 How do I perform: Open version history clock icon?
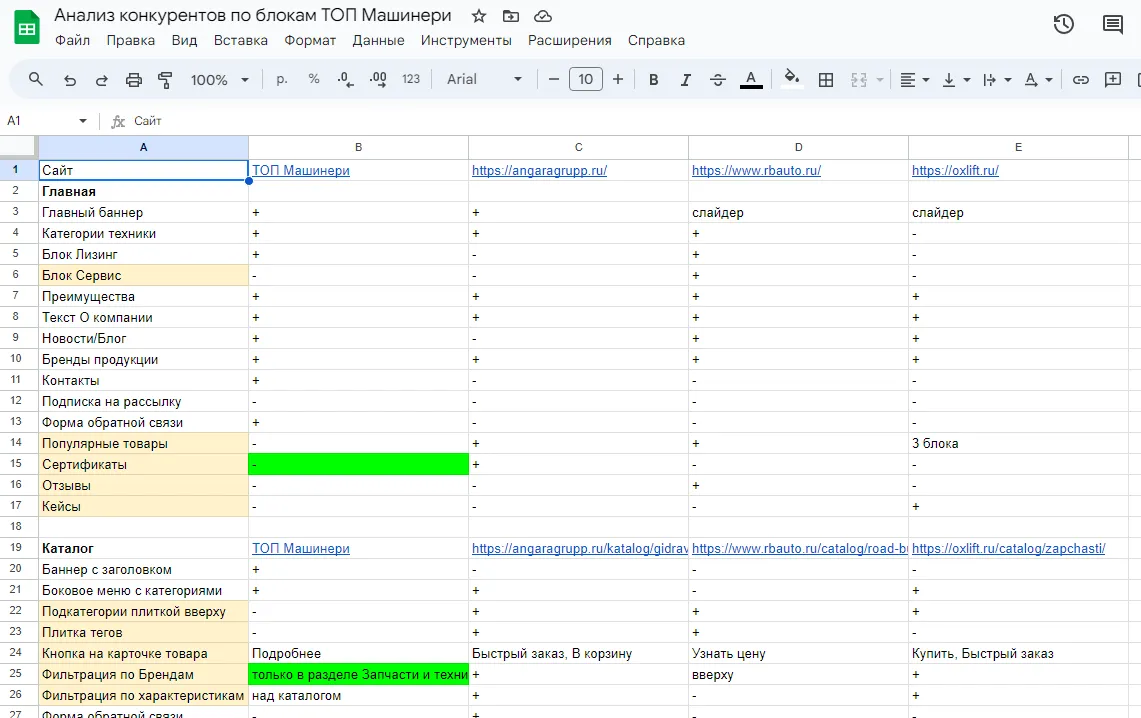tap(1064, 24)
